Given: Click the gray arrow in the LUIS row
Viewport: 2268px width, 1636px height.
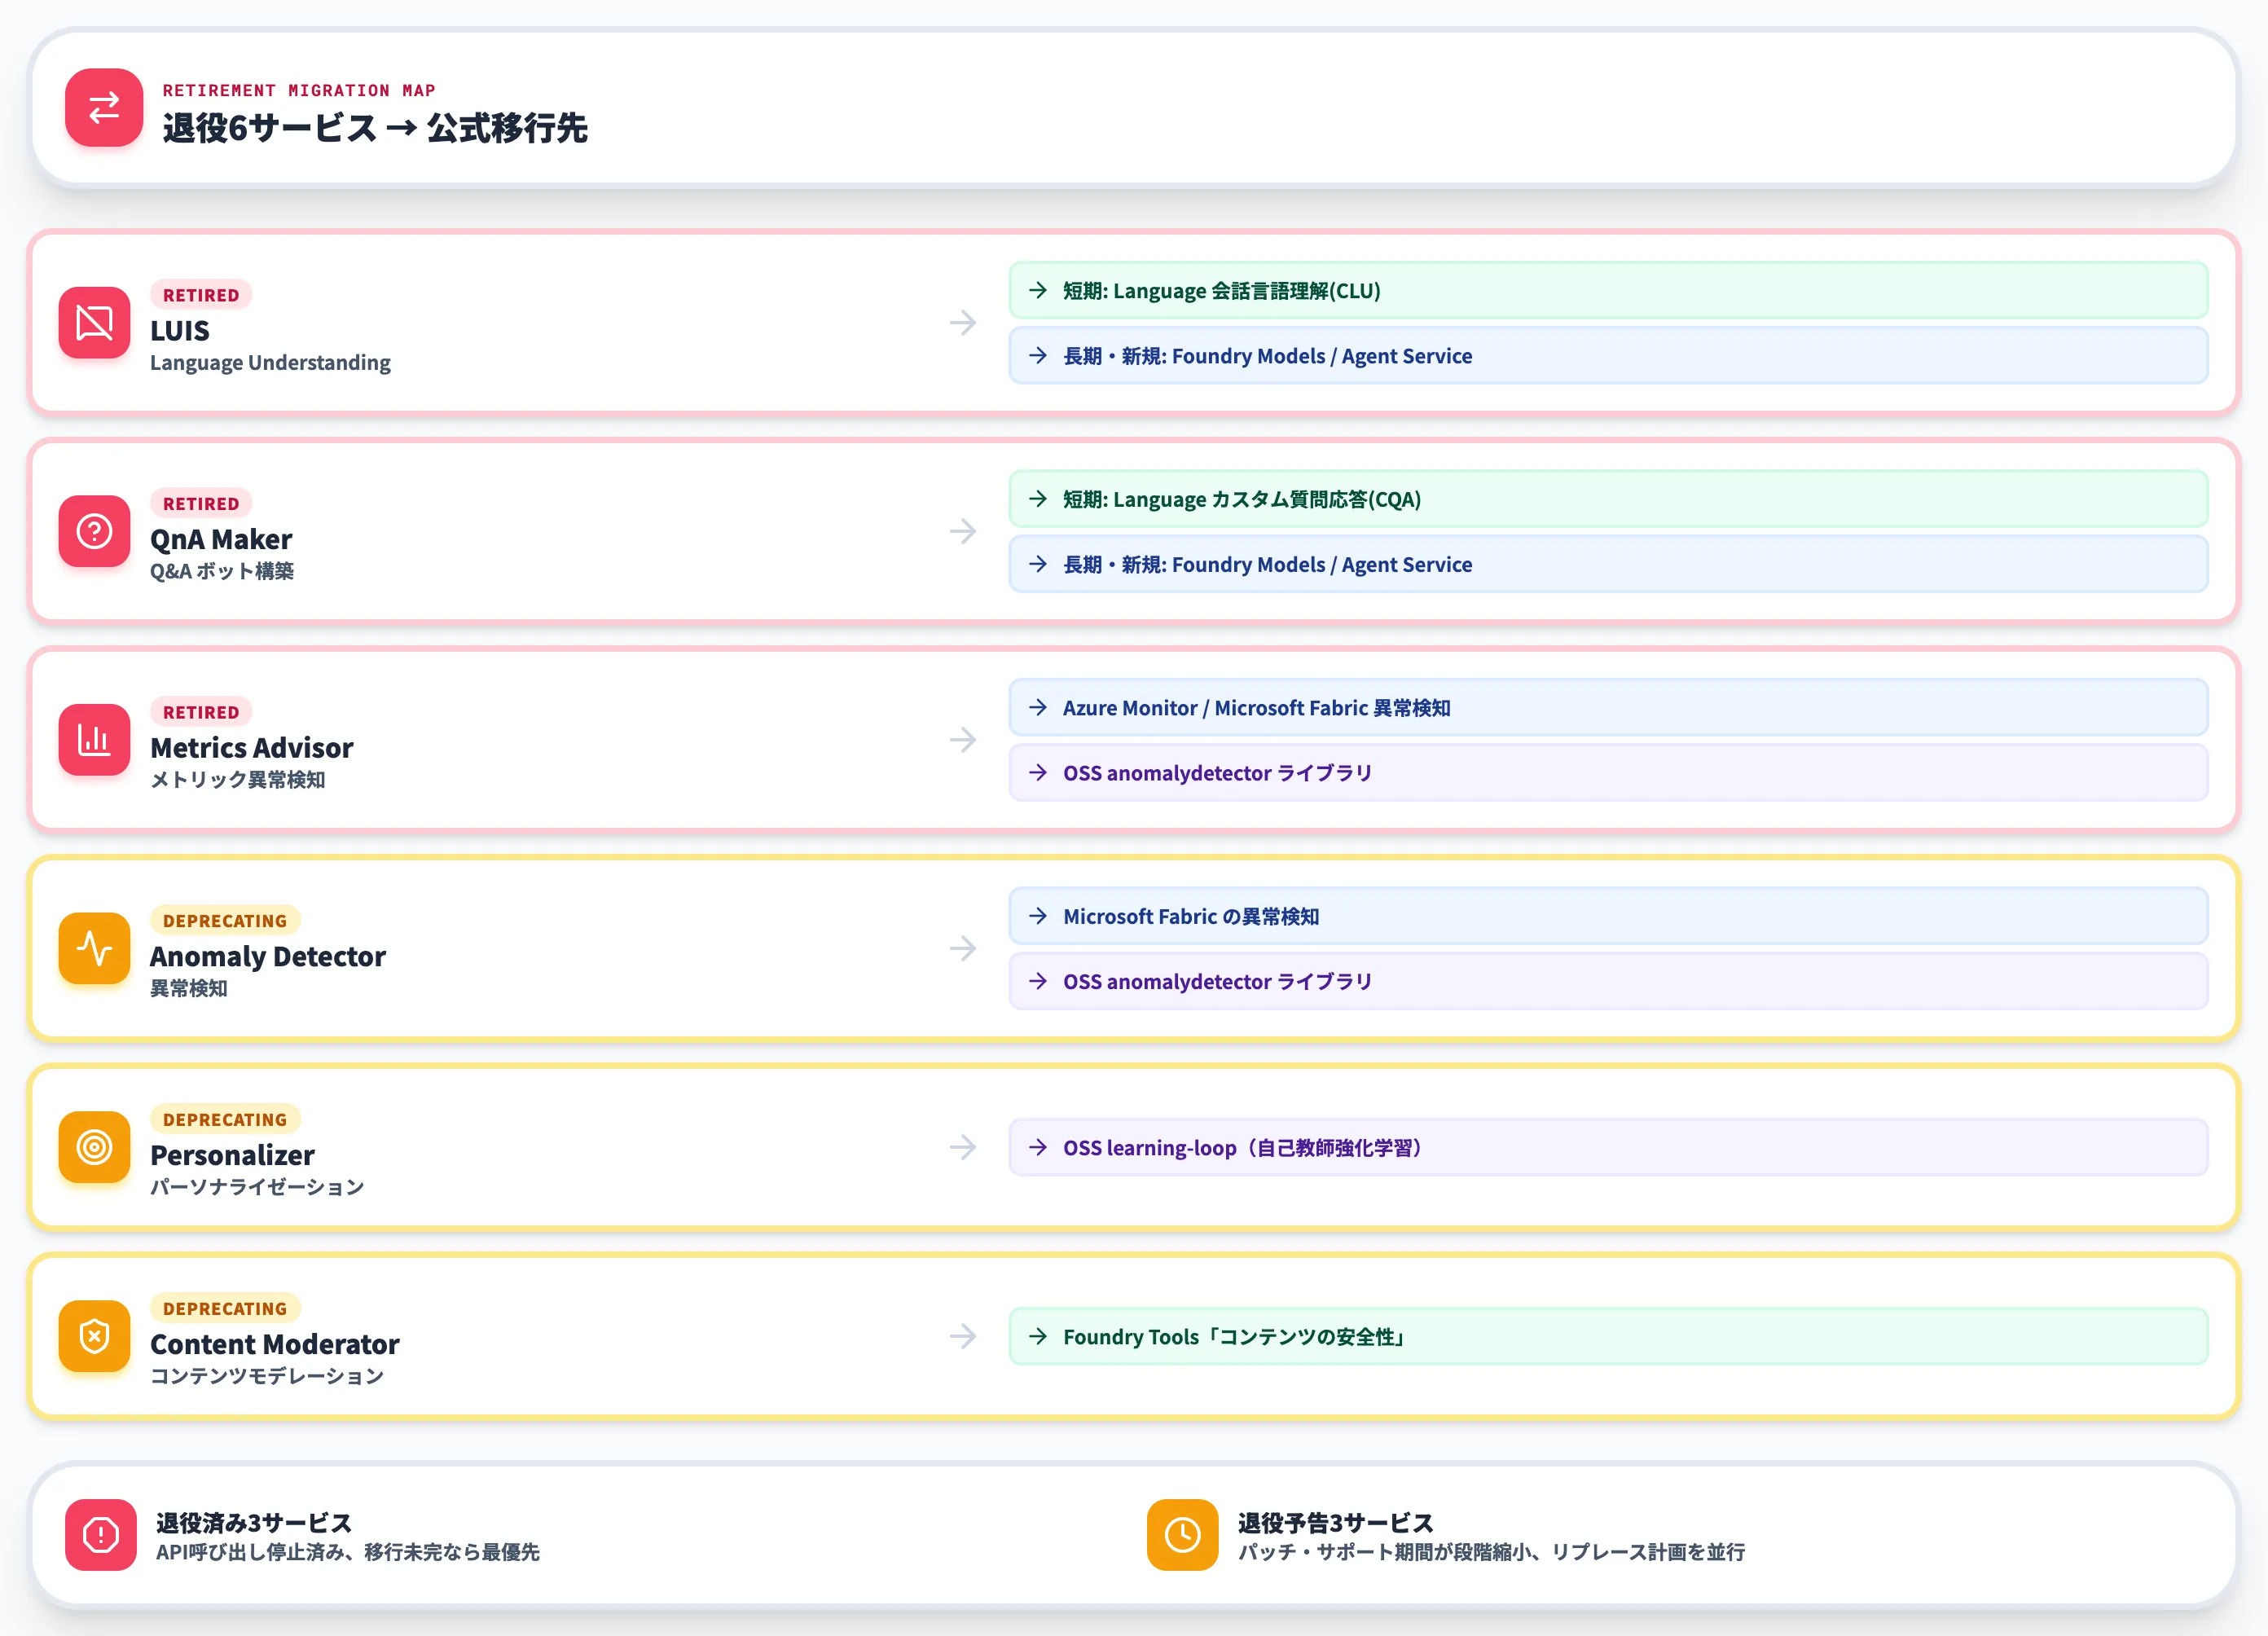Looking at the screenshot, I should pos(963,322).
